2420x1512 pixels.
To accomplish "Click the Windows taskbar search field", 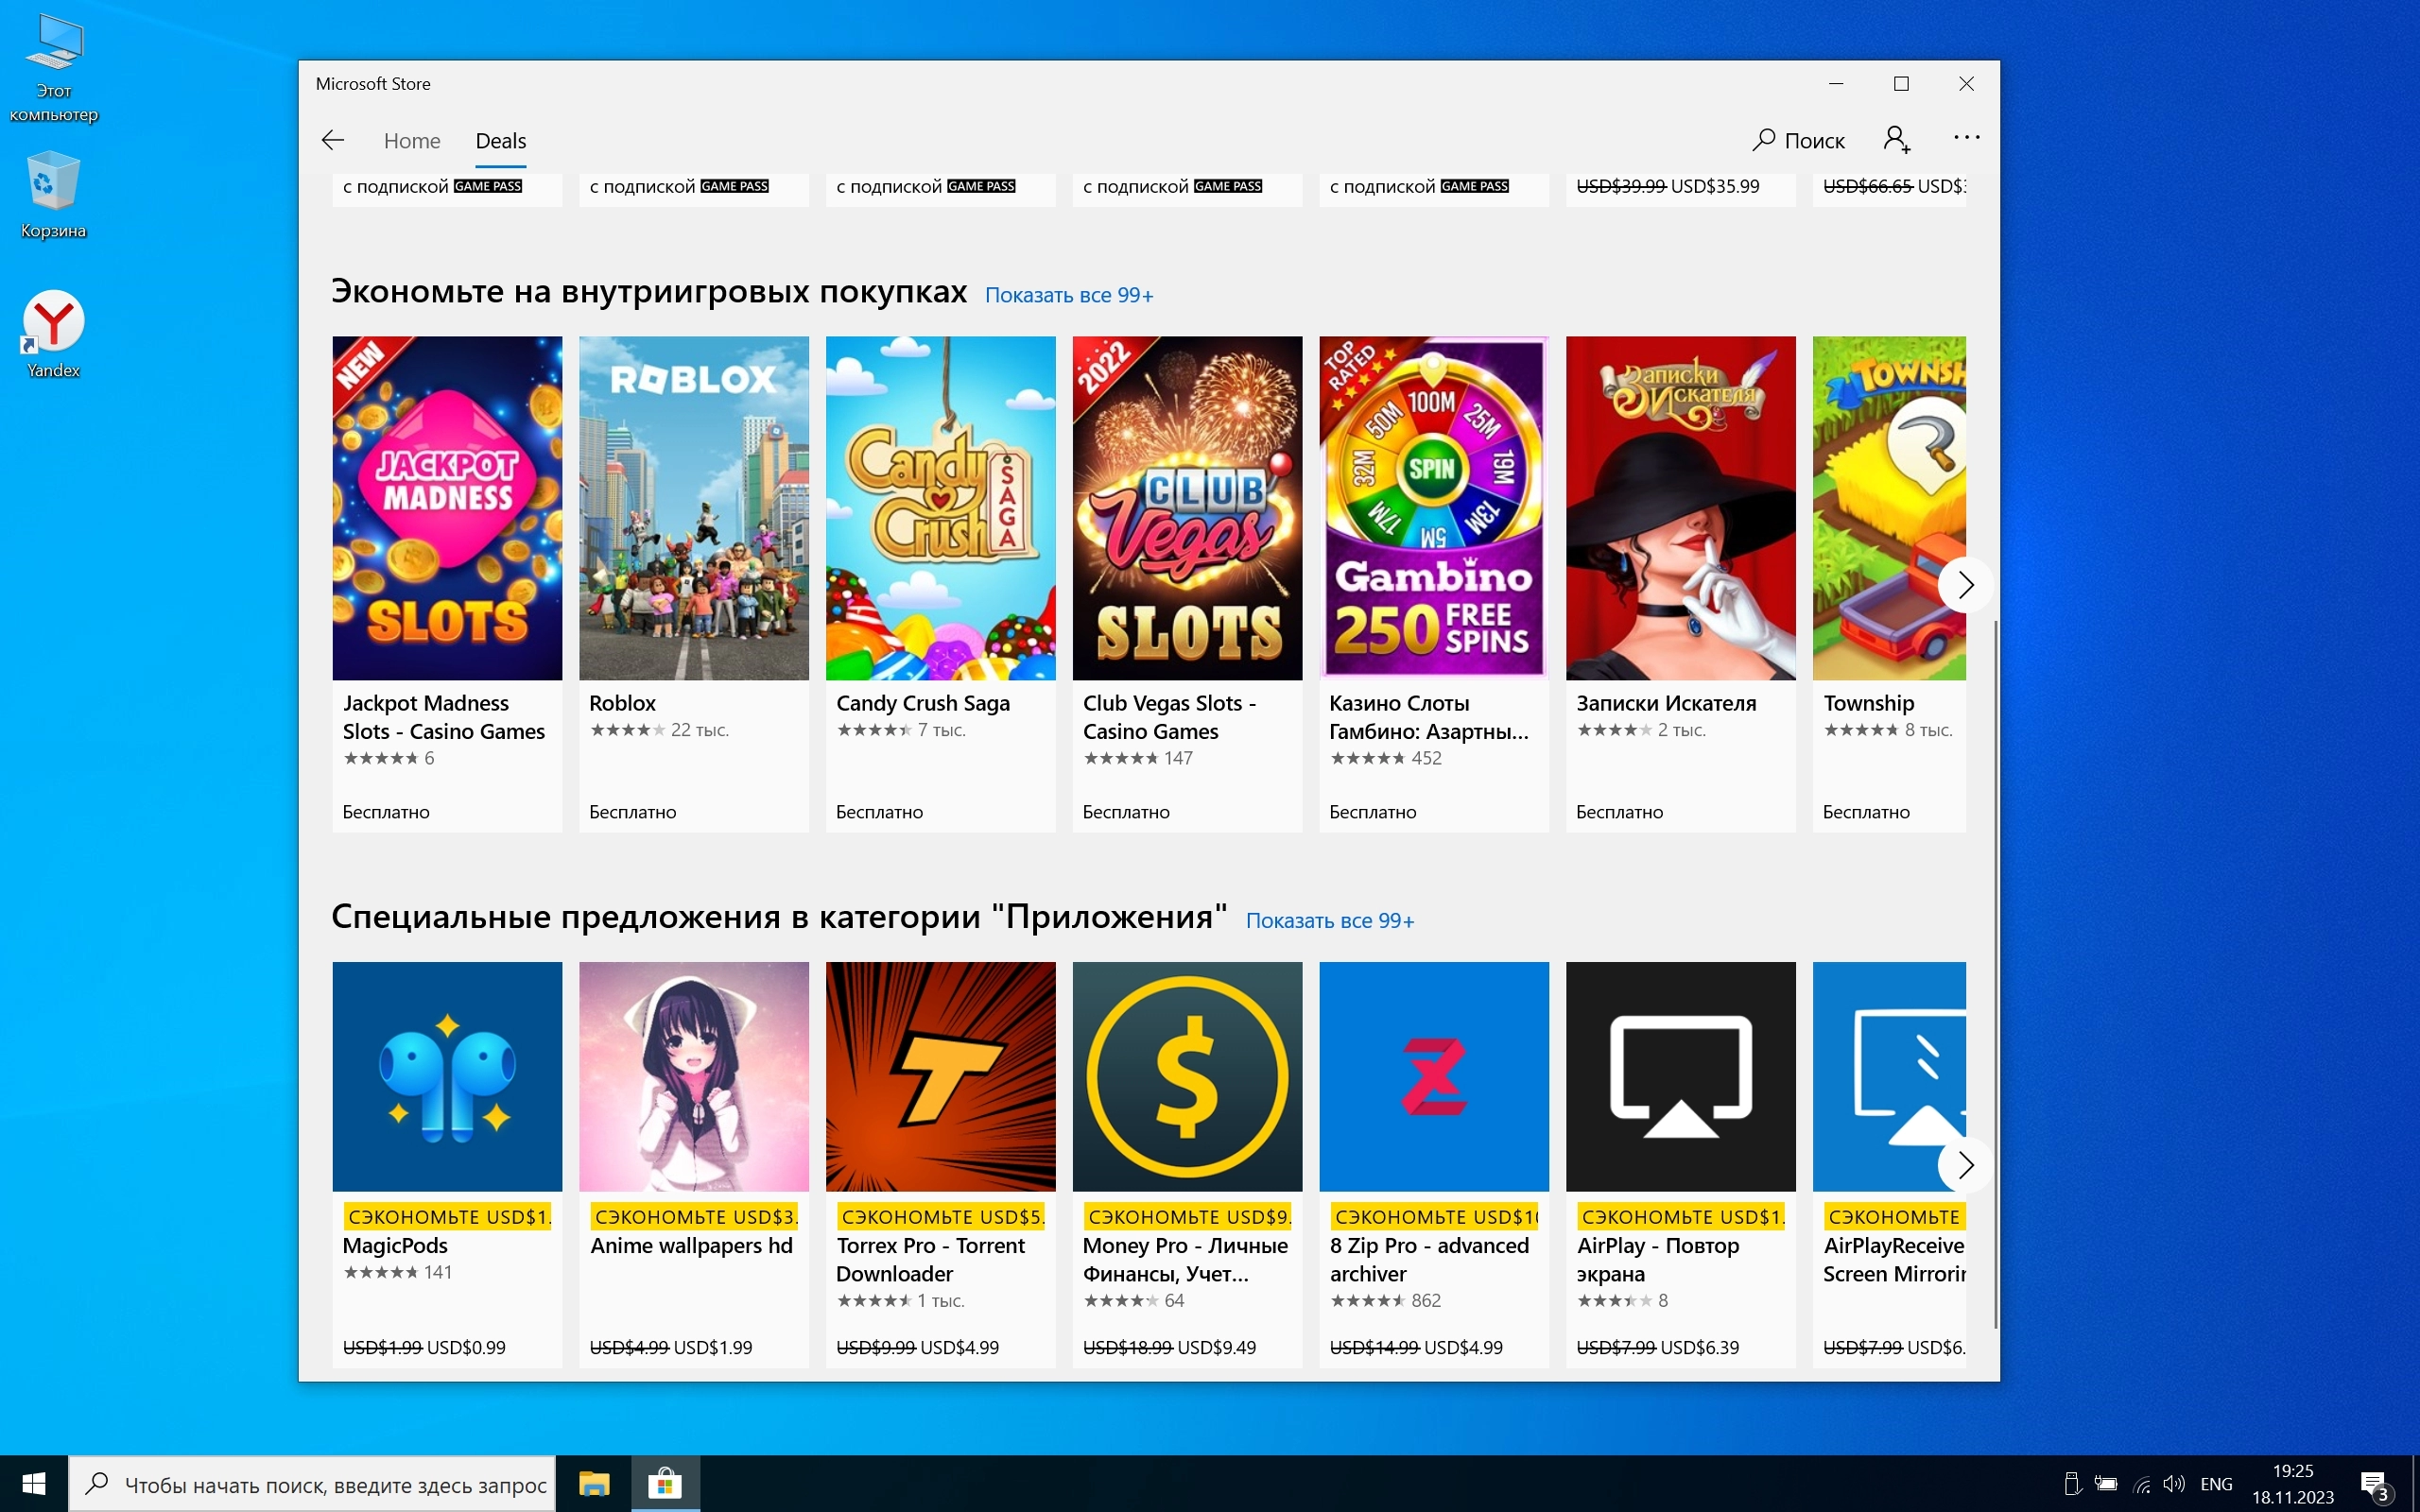I will (x=334, y=1485).
